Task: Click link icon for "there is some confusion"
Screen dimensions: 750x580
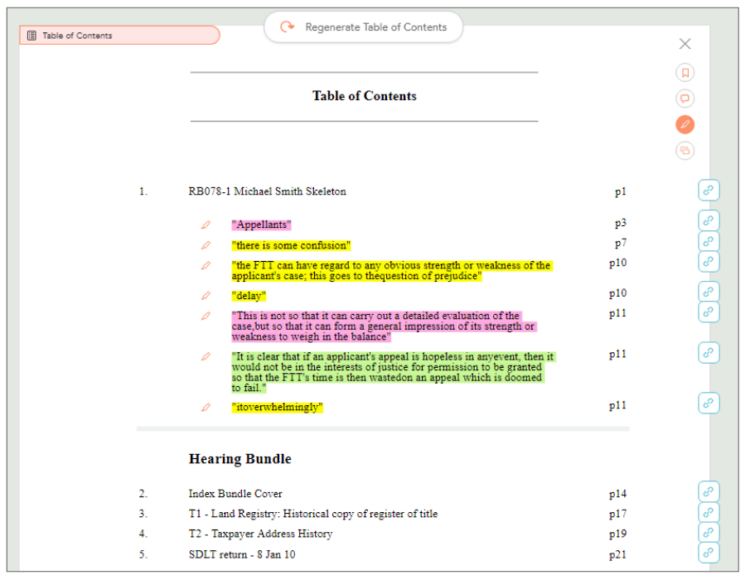Action: 708,241
